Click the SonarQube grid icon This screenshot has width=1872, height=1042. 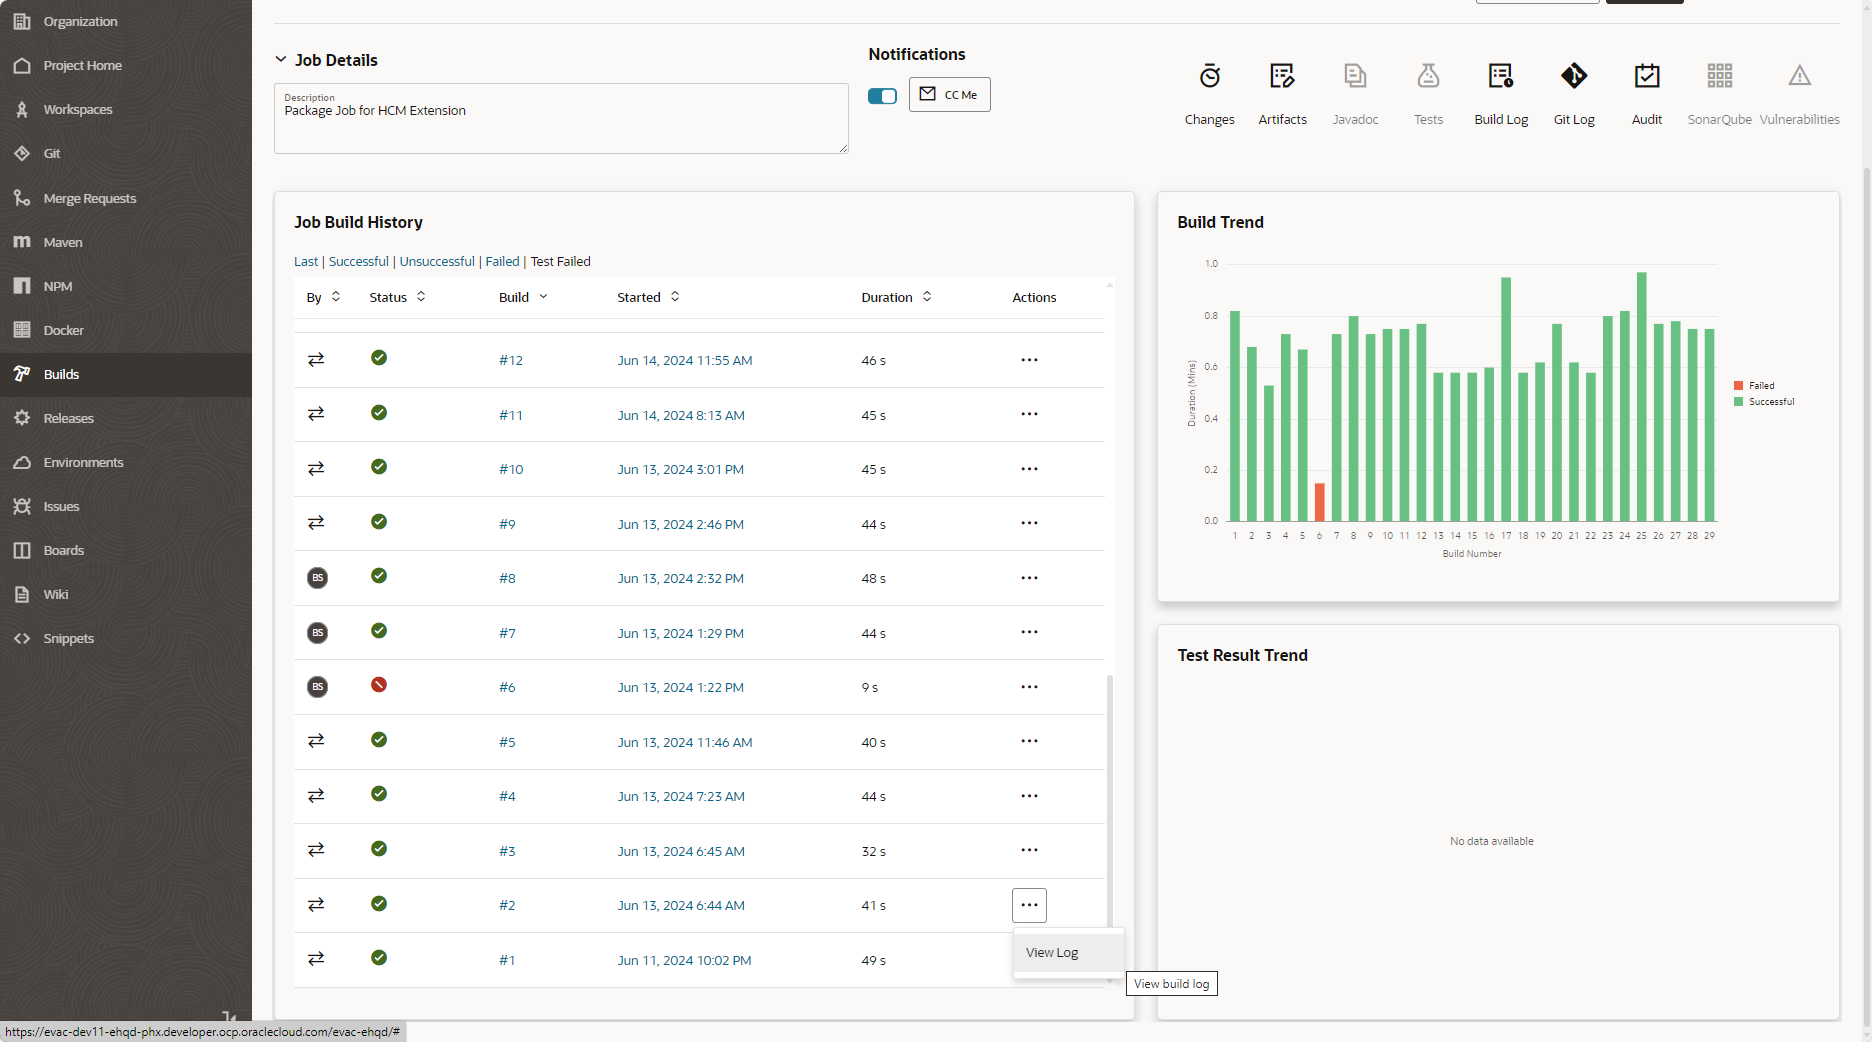1720,76
